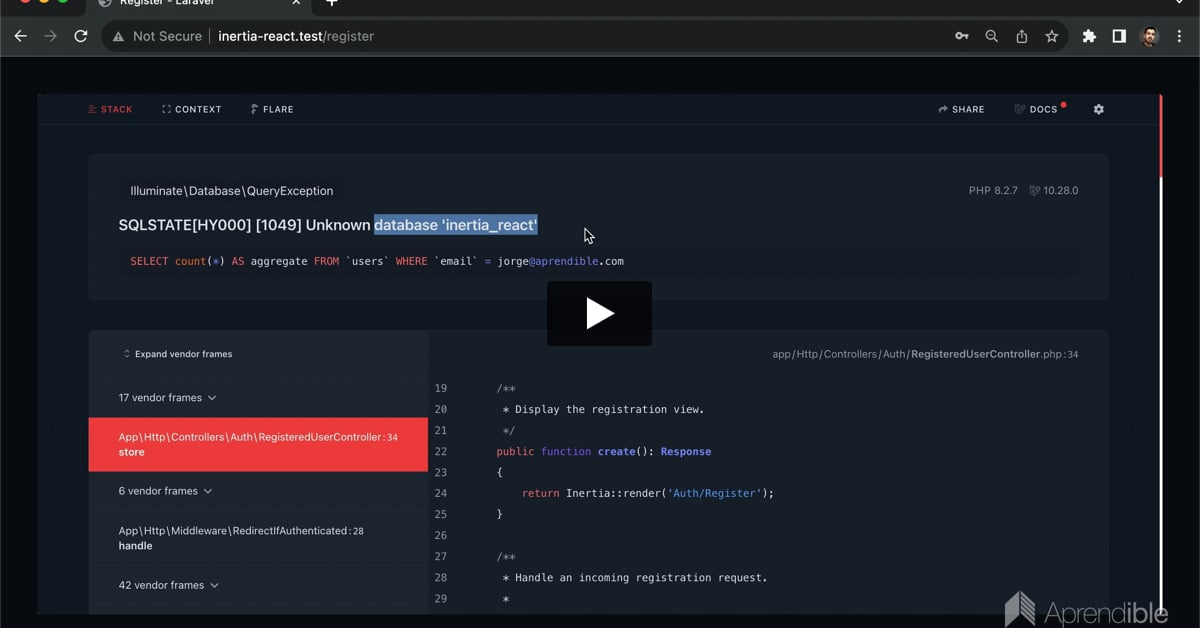Switch to the STACK tab
This screenshot has width=1200, height=628.
(x=110, y=109)
